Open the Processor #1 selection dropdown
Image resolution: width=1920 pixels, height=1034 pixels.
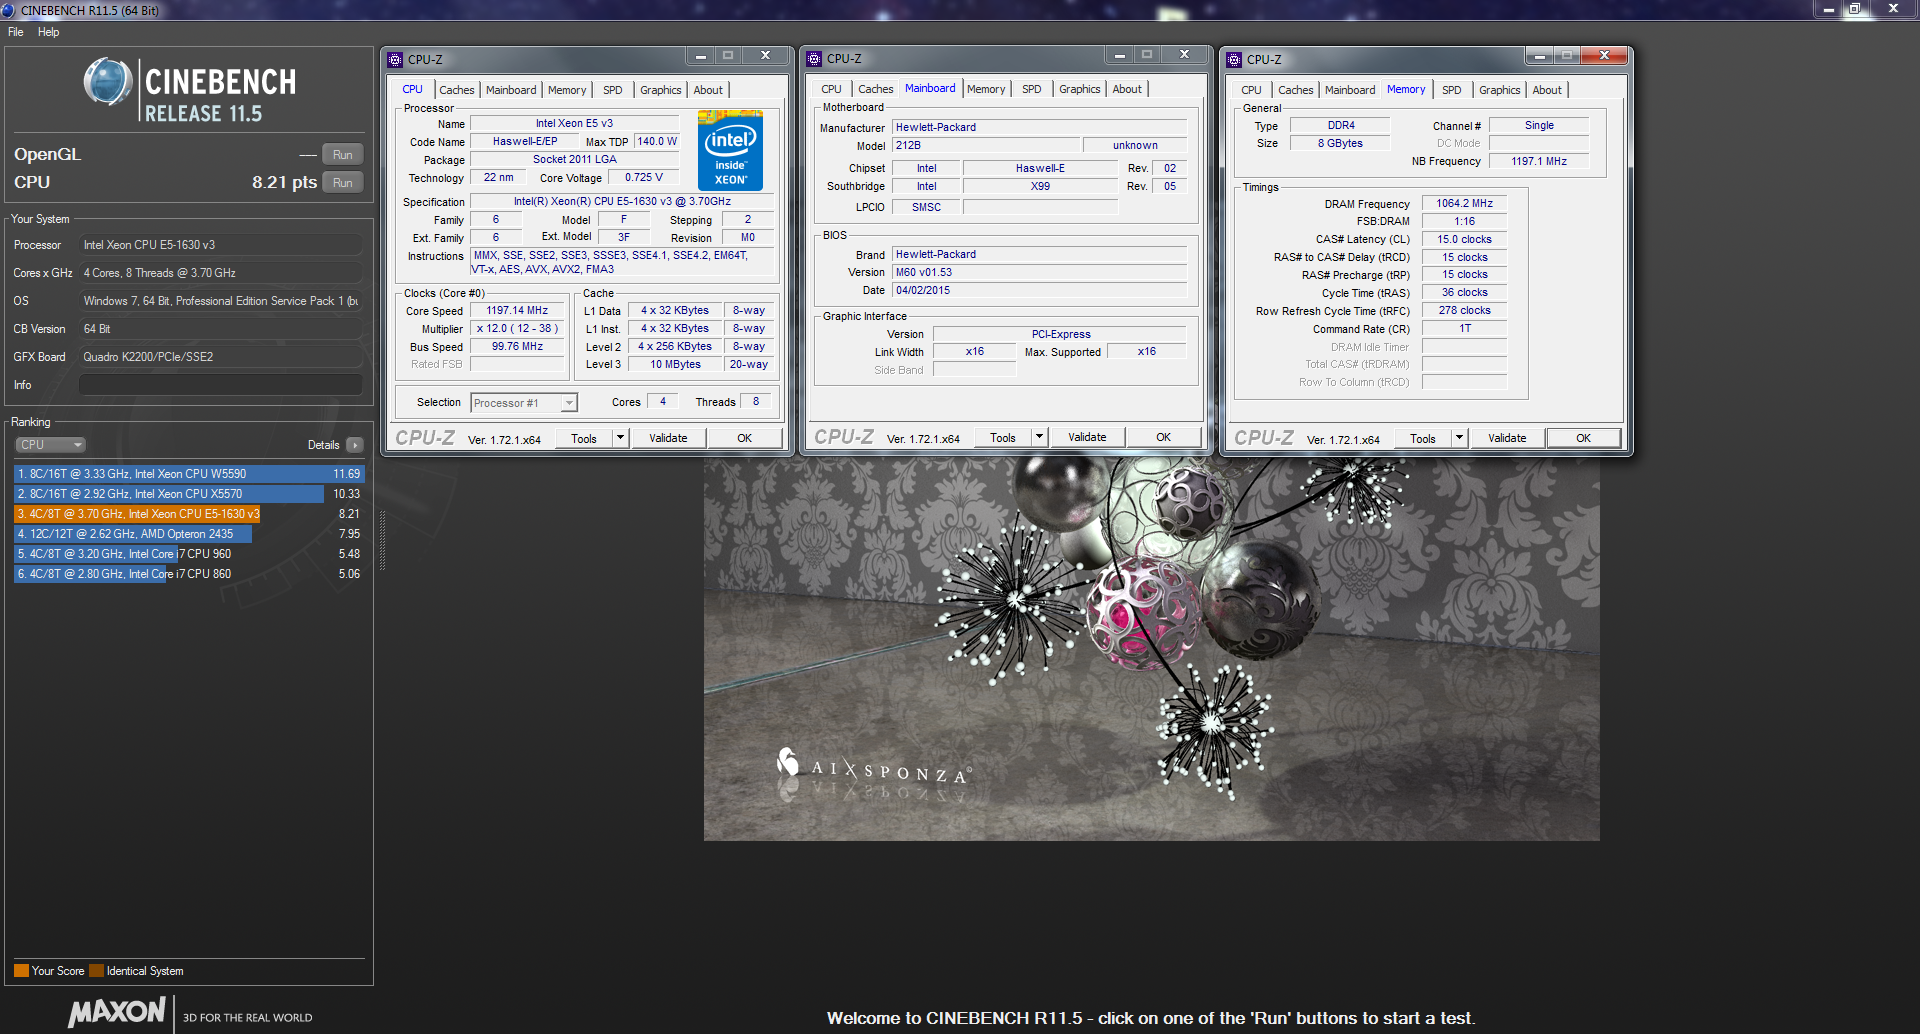[x=524, y=403]
